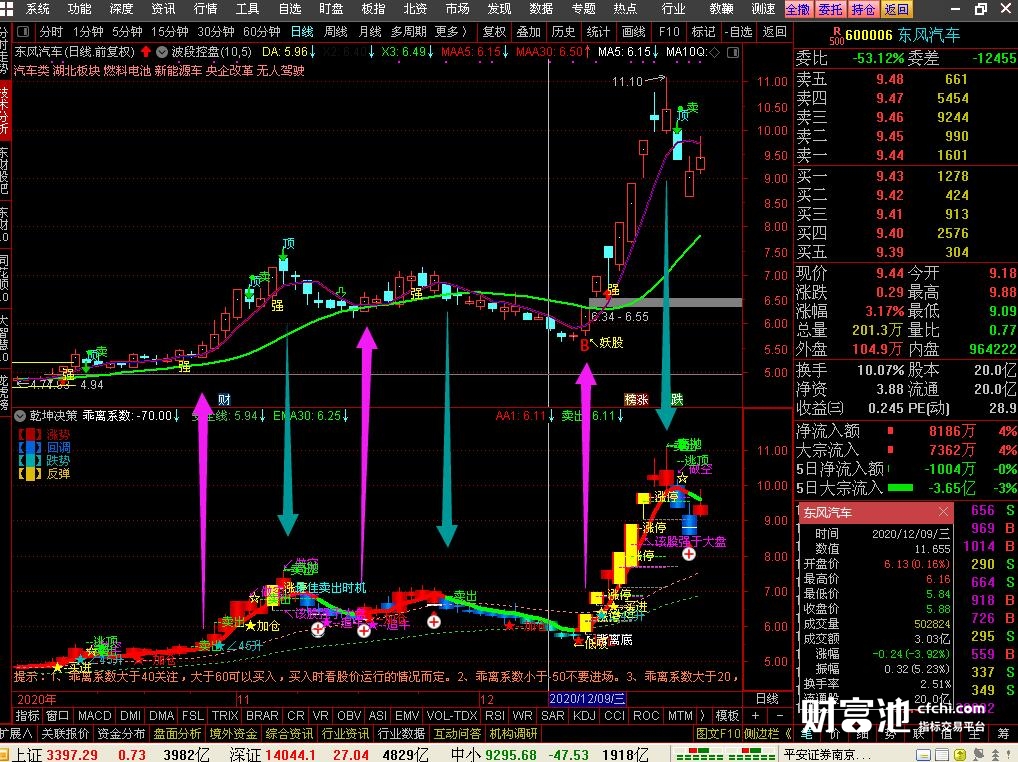Click the 无人驾驶 sector tag
This screenshot has width=1018, height=762.
point(280,70)
